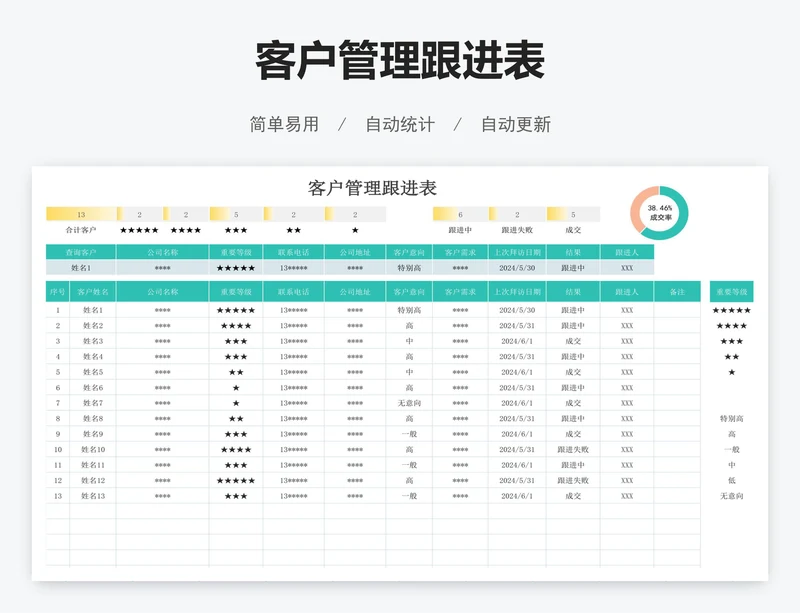Select the 成交 label in the summary strip
The height and width of the screenshot is (613, 800).
point(573,230)
